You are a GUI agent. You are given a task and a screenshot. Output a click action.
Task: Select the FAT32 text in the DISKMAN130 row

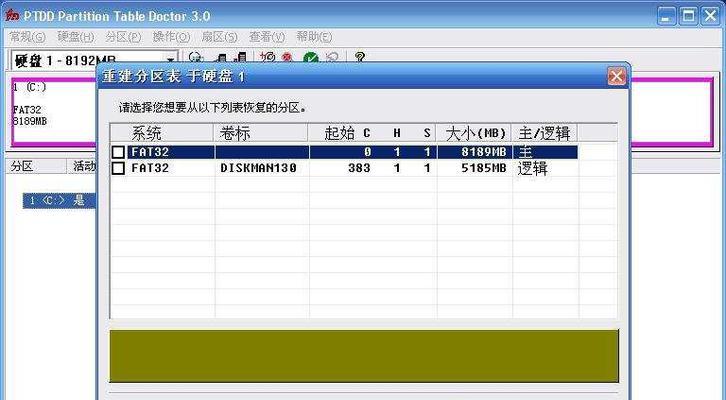click(x=150, y=168)
